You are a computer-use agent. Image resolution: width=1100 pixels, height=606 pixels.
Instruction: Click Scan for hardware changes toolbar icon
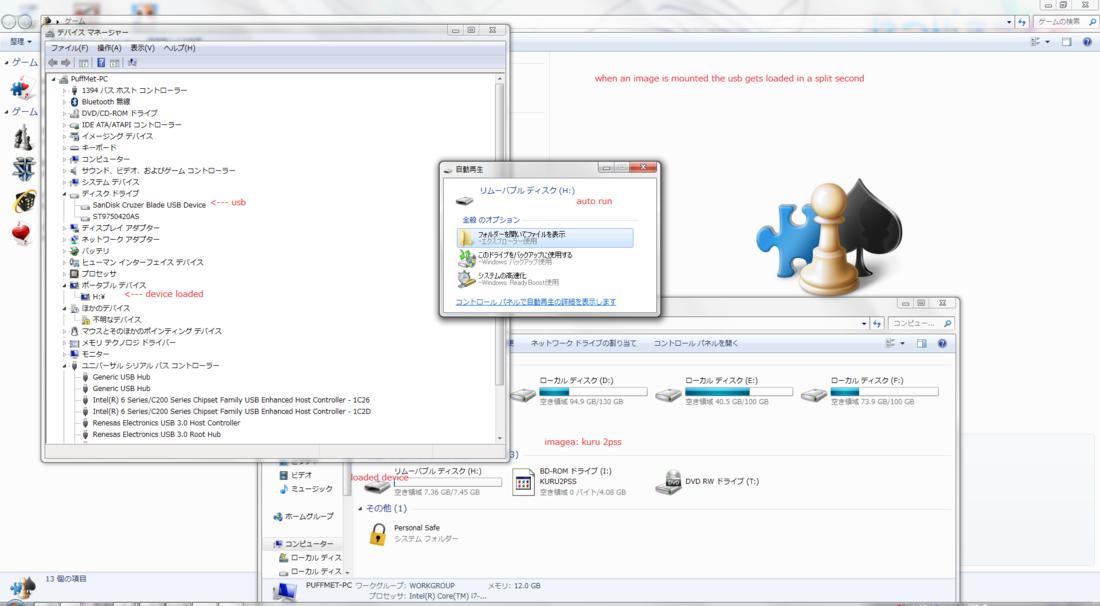(x=132, y=62)
